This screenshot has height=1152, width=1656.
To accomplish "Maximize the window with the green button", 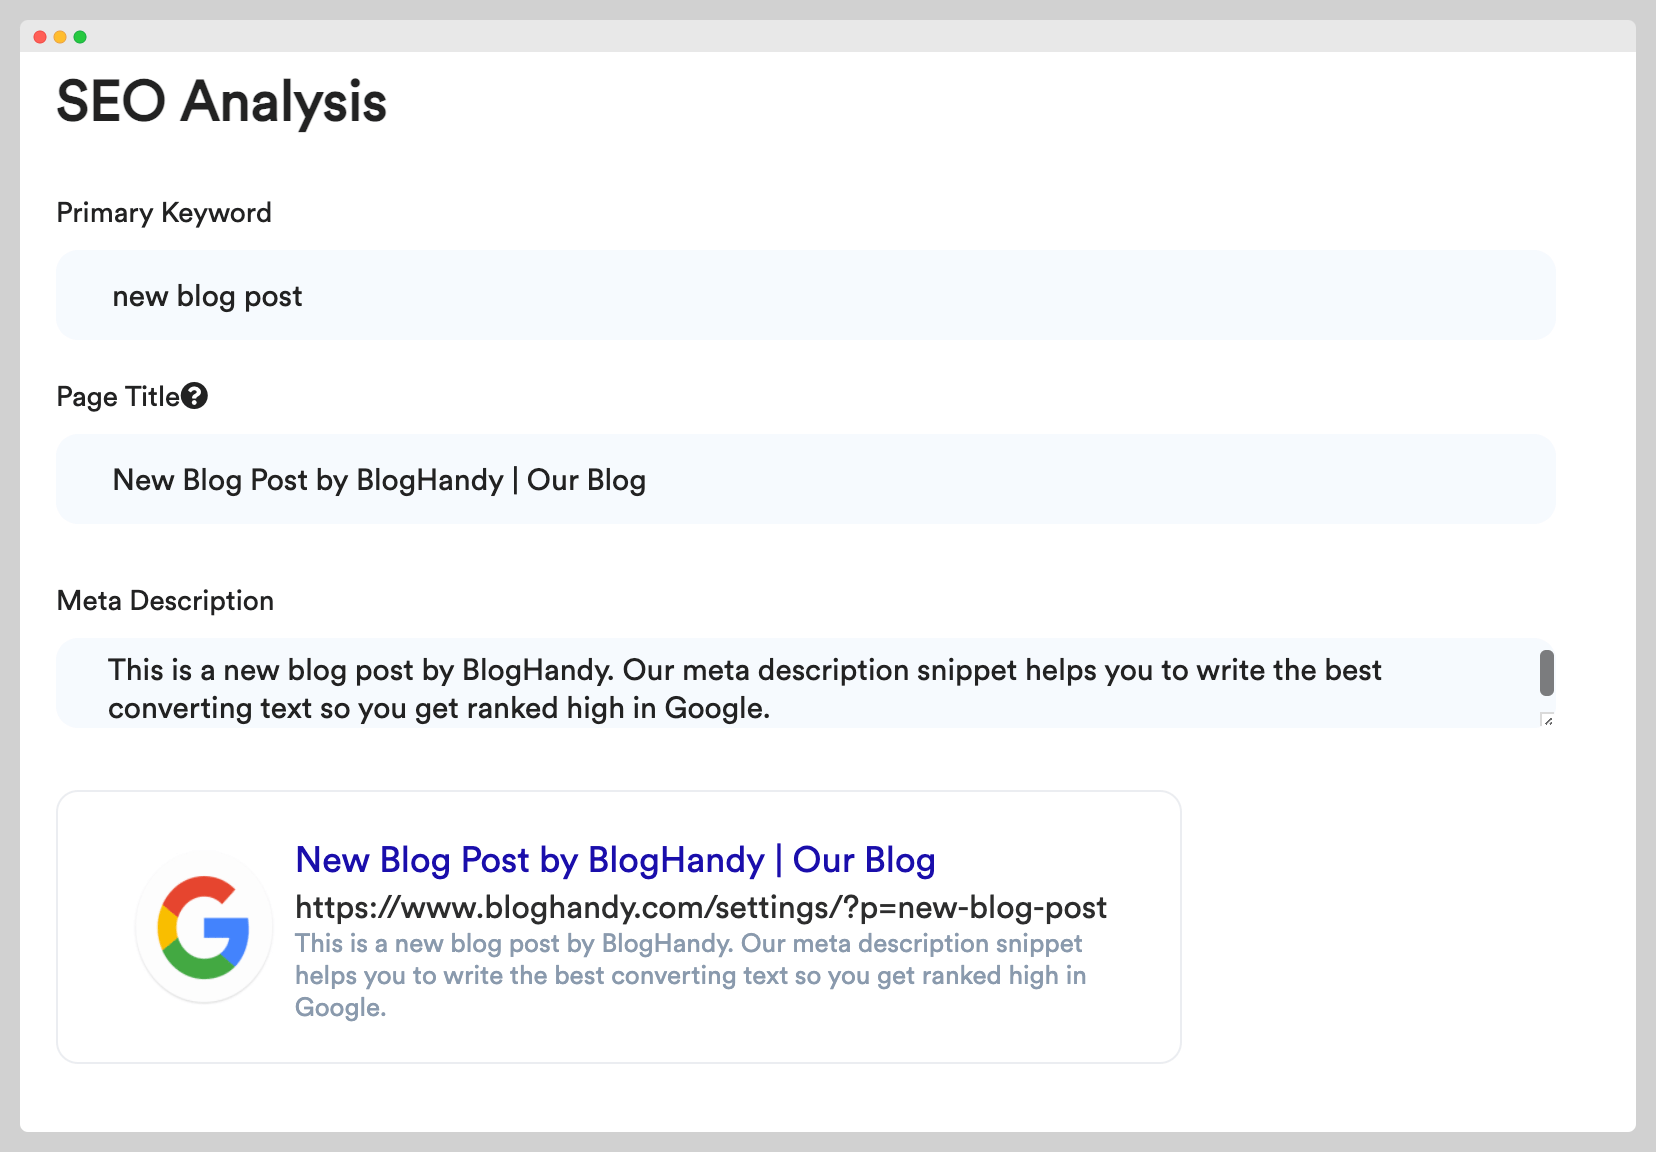I will 80,37.
